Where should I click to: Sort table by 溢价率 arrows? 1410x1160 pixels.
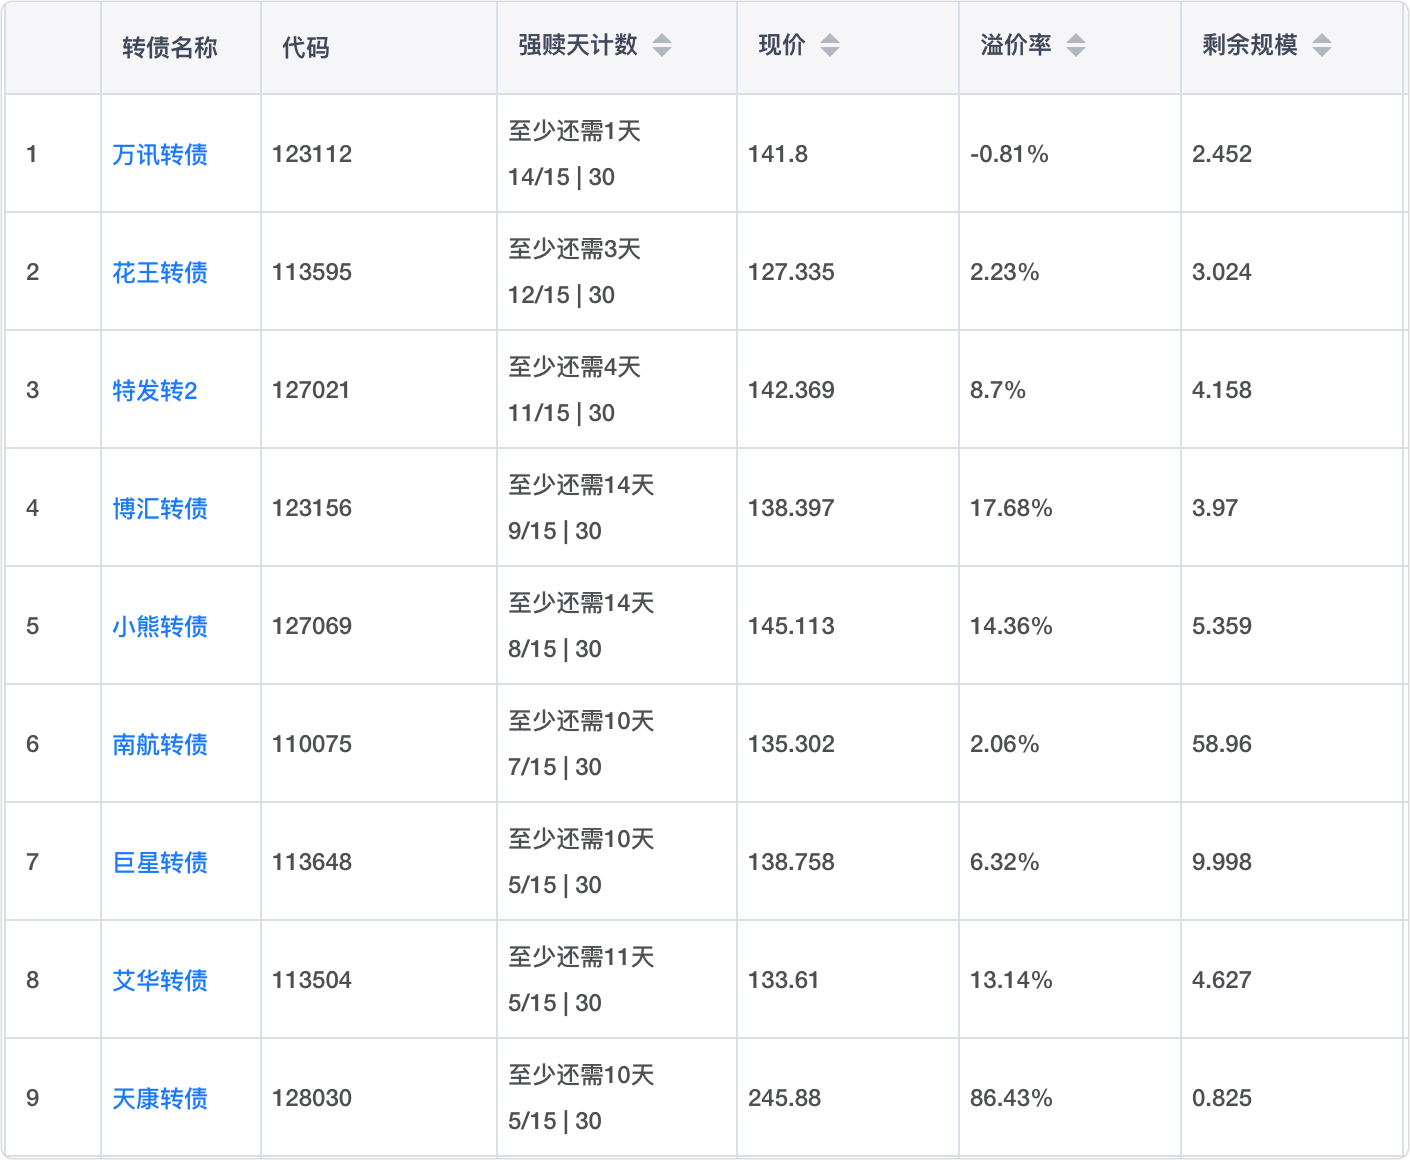coord(1076,45)
